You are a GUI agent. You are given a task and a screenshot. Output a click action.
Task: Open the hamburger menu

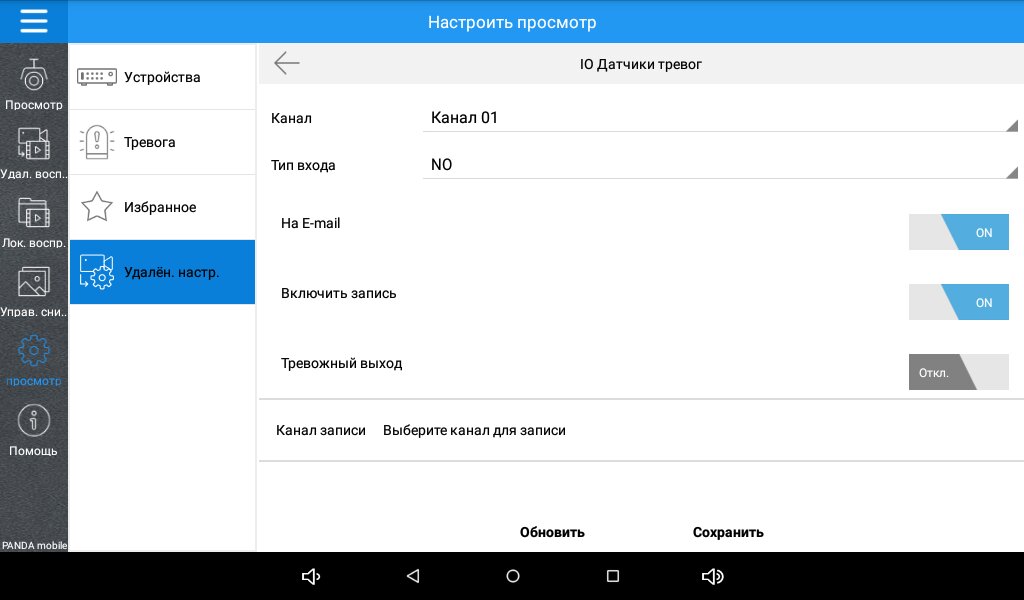coord(34,21)
